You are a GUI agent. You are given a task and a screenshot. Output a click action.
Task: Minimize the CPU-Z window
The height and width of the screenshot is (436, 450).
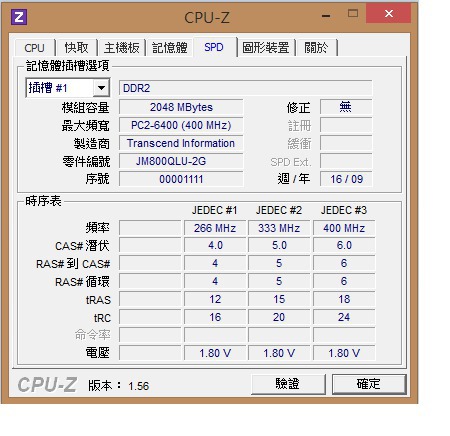[326, 15]
